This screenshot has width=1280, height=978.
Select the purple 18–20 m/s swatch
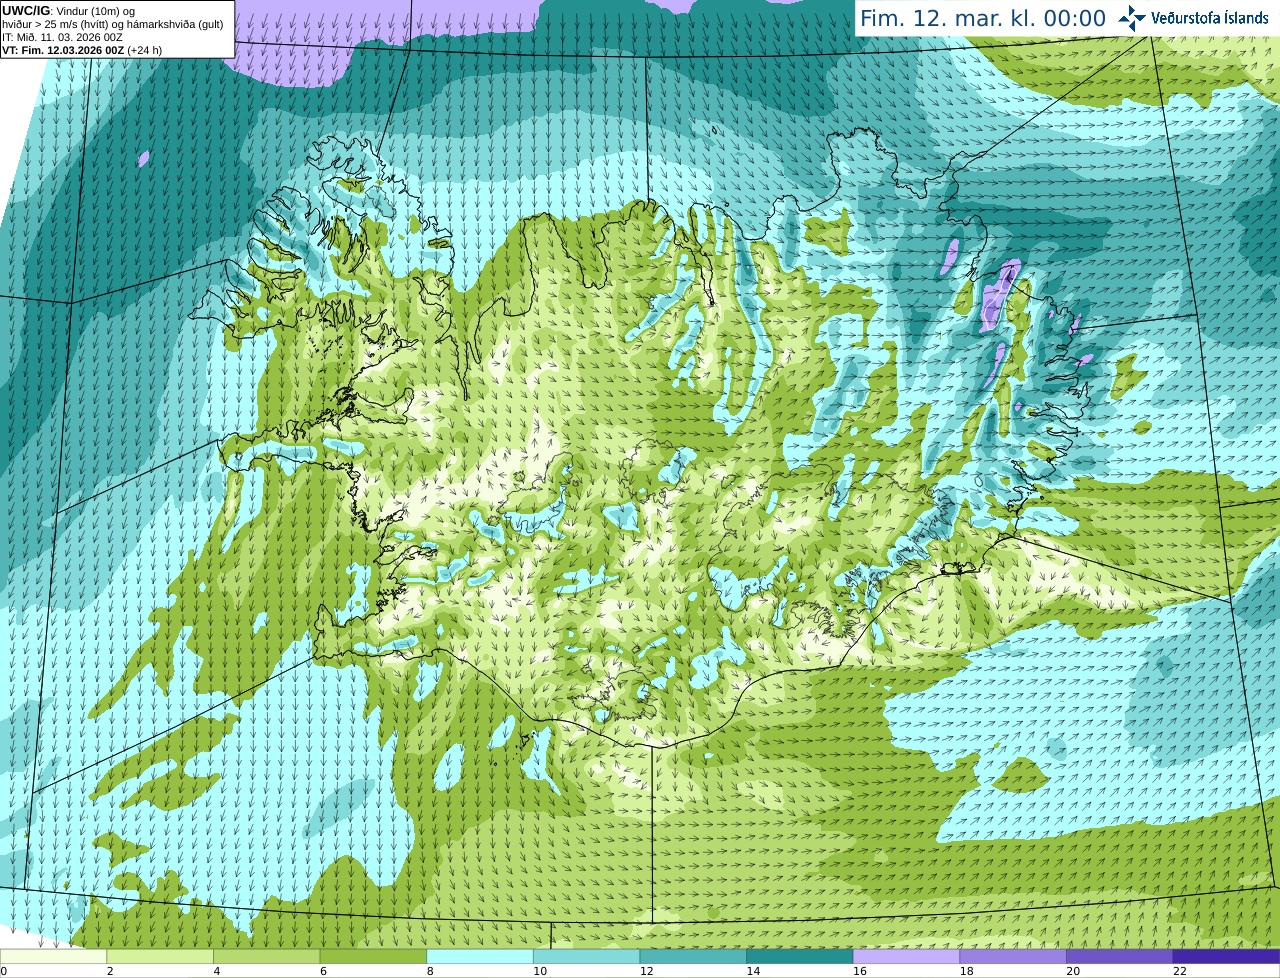(x=1013, y=956)
